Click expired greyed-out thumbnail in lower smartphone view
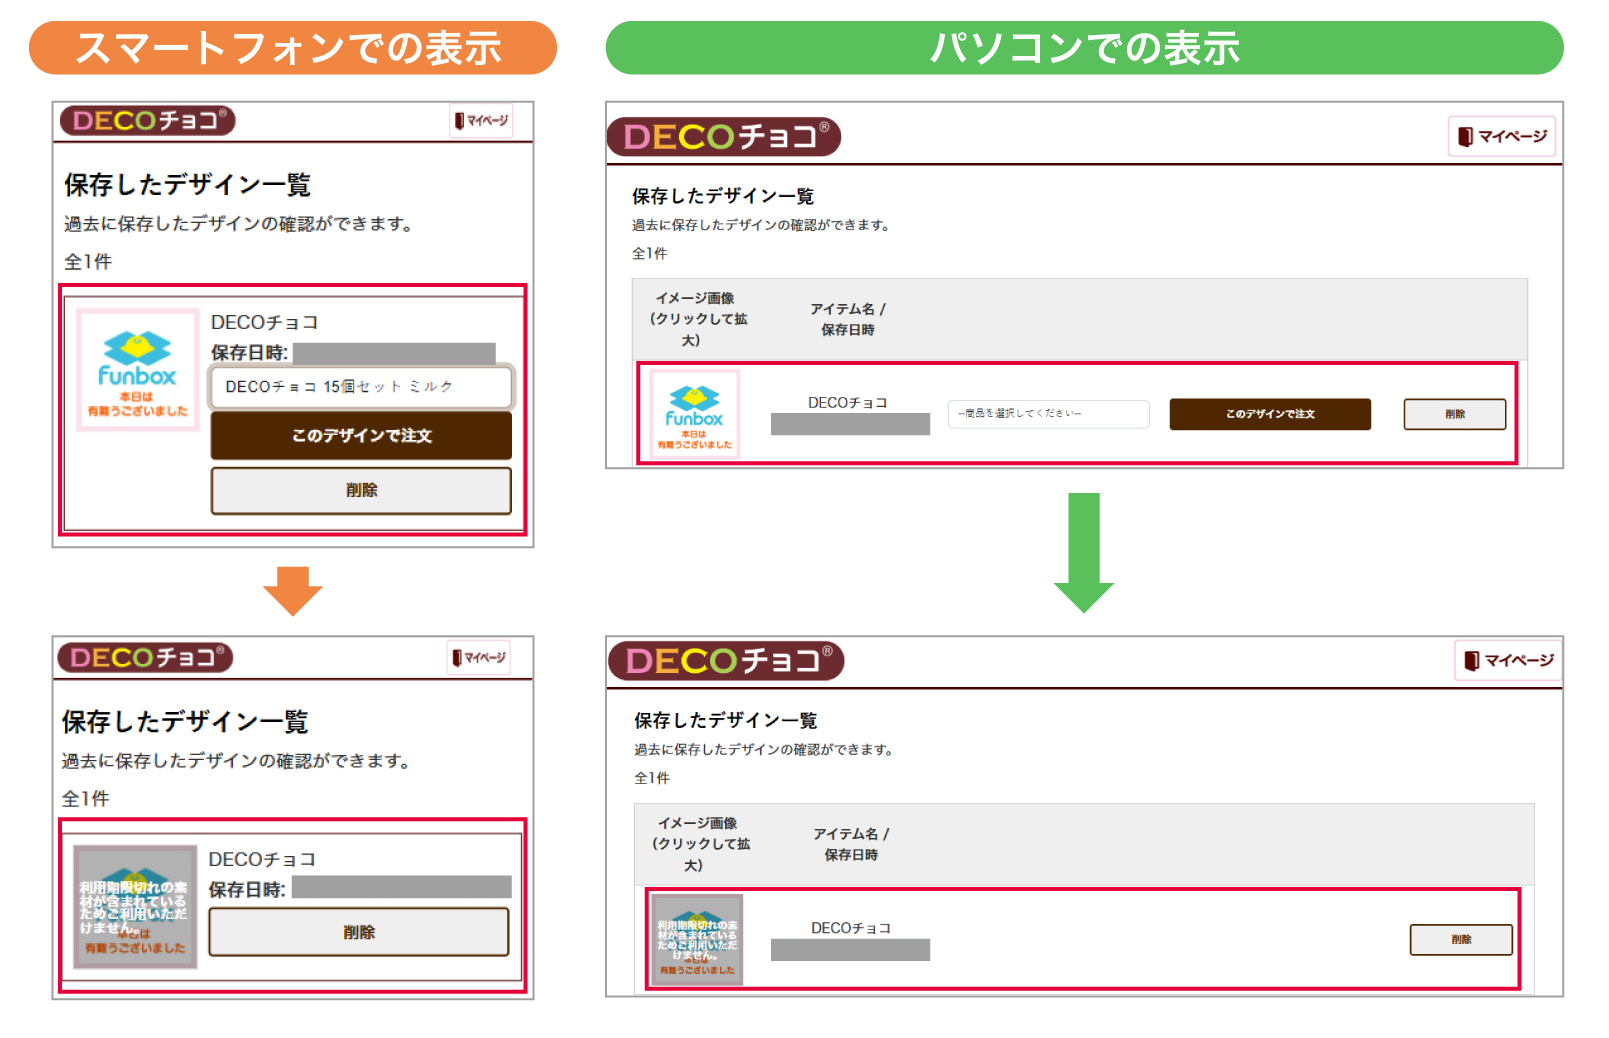The image size is (1609, 1038). 135,907
